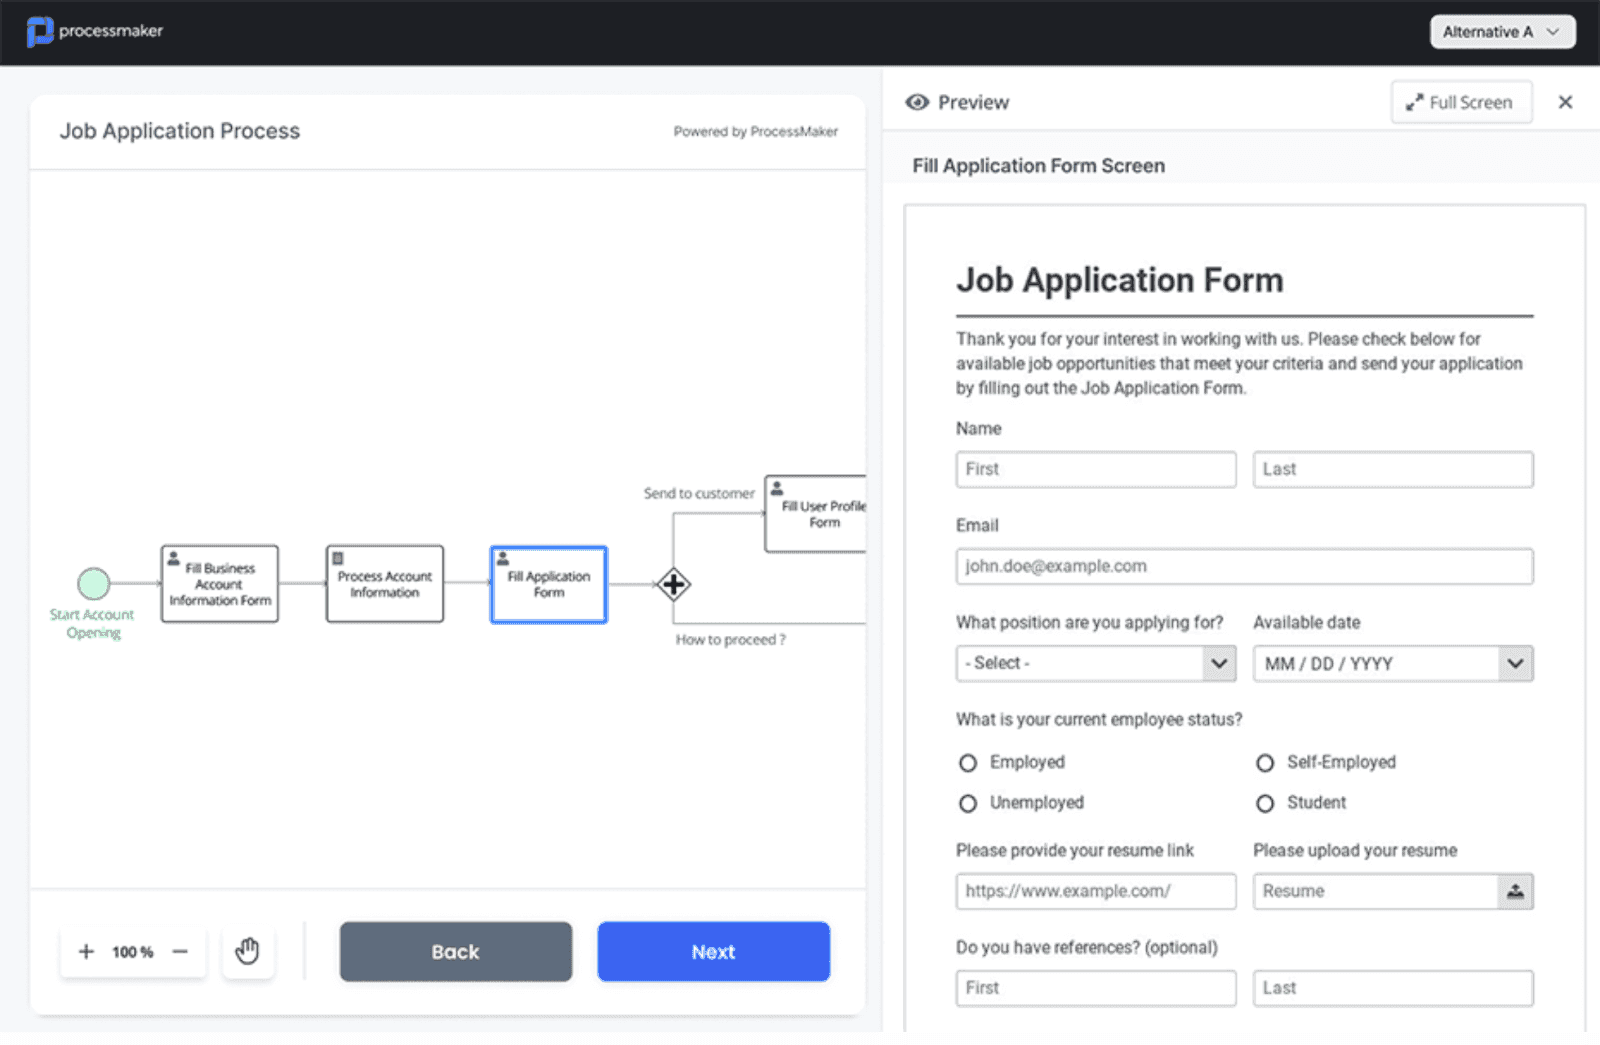Click the Start Account Opening event circle
This screenshot has height=1045, width=1600.
point(93,583)
